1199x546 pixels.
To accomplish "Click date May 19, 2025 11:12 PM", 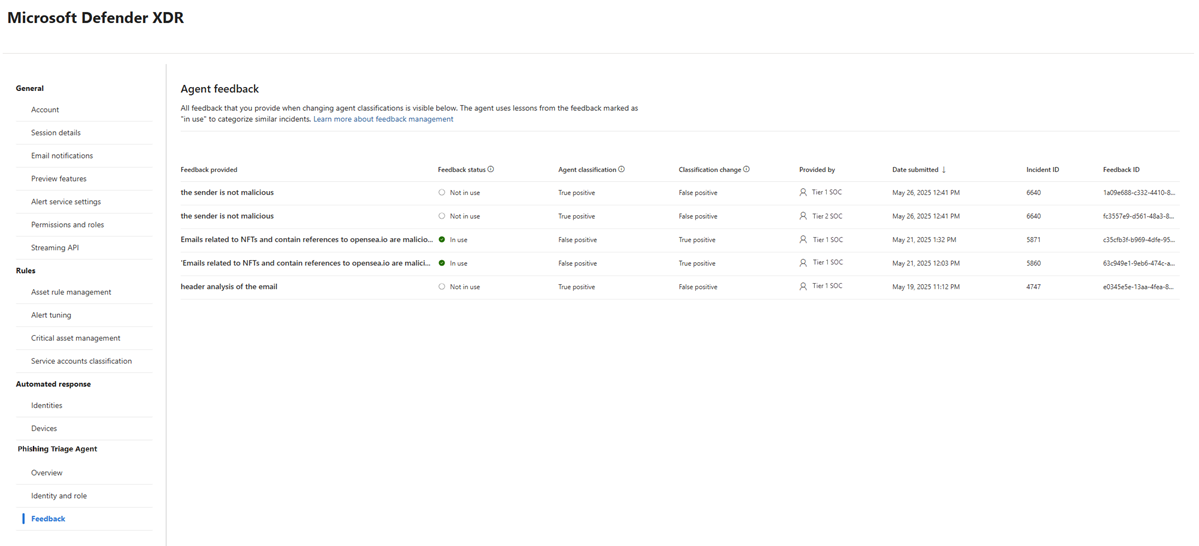I will [925, 286].
